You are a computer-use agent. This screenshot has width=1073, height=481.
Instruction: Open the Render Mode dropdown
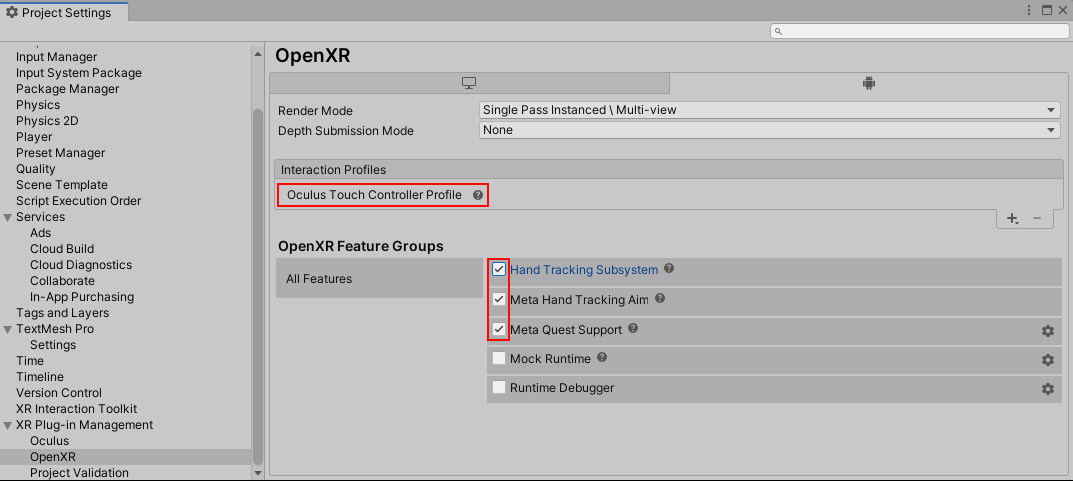[769, 110]
